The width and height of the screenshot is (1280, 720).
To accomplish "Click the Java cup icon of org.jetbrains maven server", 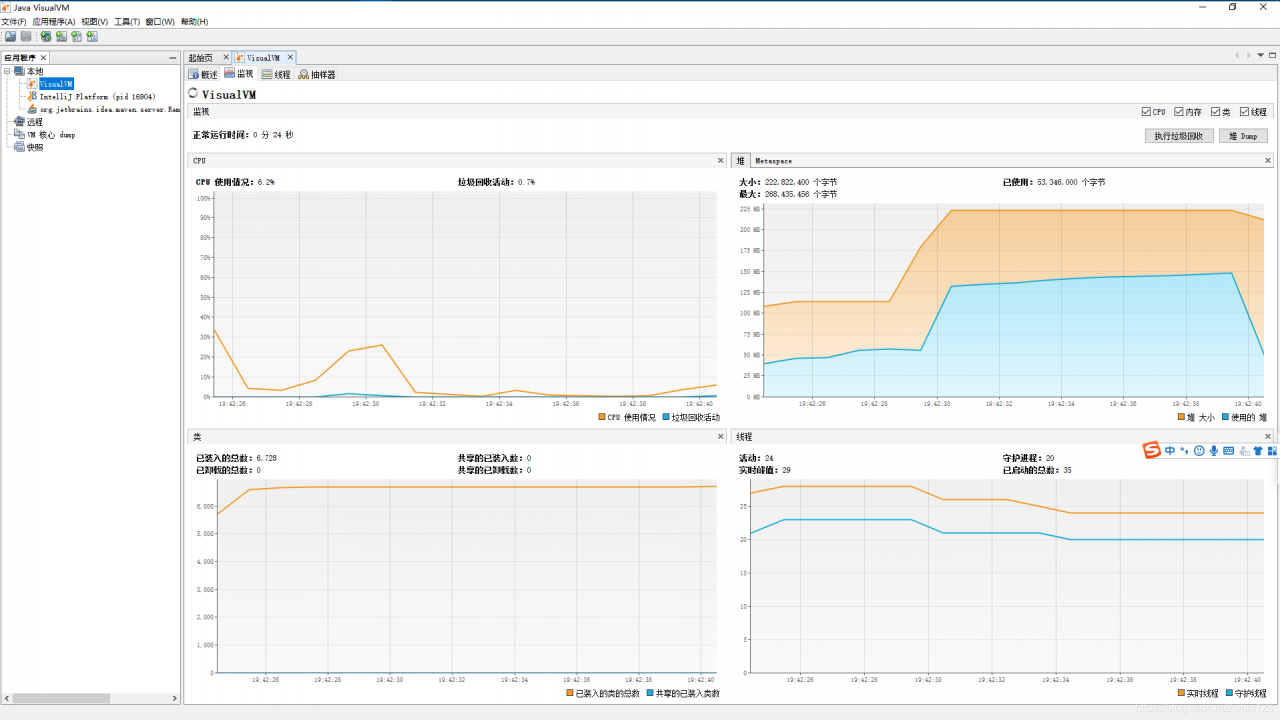I will (x=33, y=109).
